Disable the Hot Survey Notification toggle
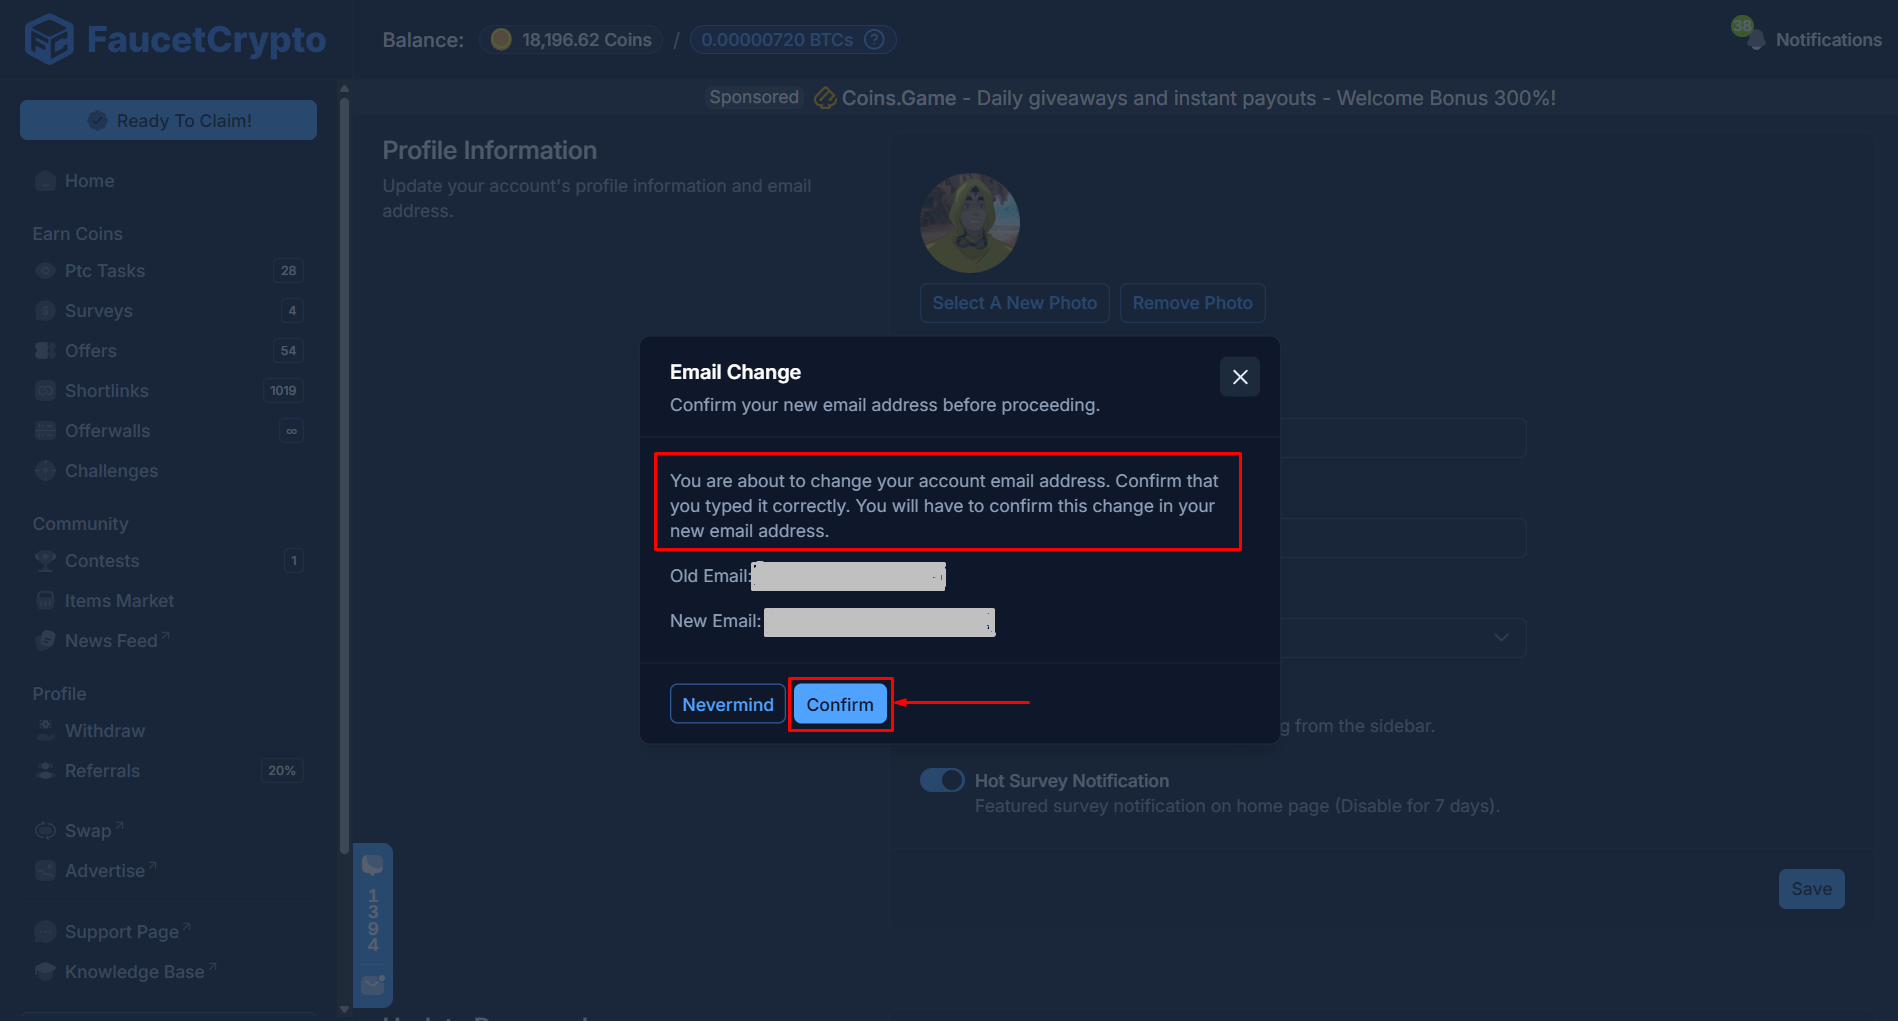This screenshot has width=1898, height=1021. [941, 780]
